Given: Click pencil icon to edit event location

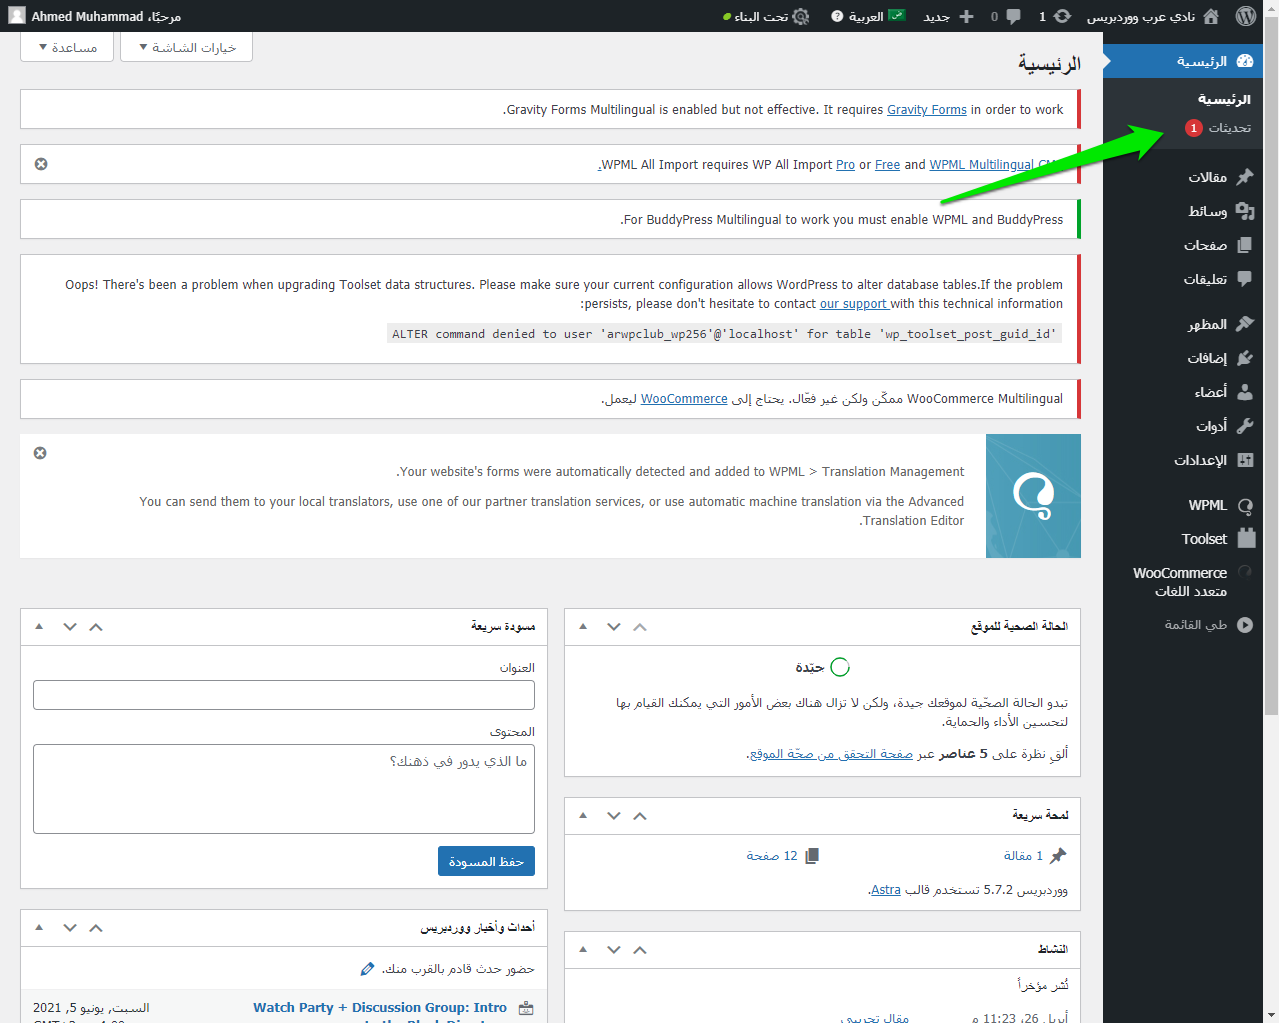Looking at the screenshot, I should pyautogui.click(x=367, y=969).
